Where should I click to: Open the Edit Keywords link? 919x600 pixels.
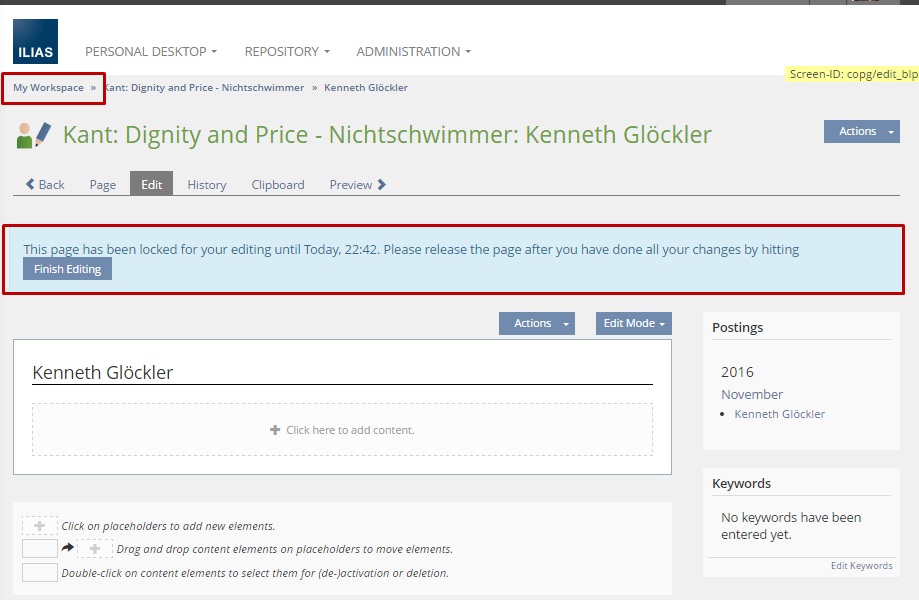coord(861,566)
